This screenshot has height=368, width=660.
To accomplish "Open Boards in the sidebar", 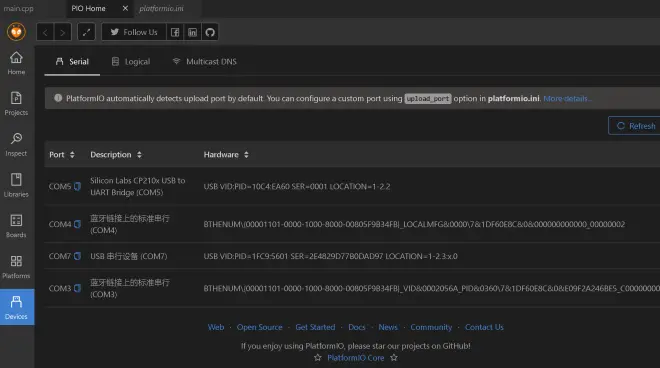I will pos(16,226).
